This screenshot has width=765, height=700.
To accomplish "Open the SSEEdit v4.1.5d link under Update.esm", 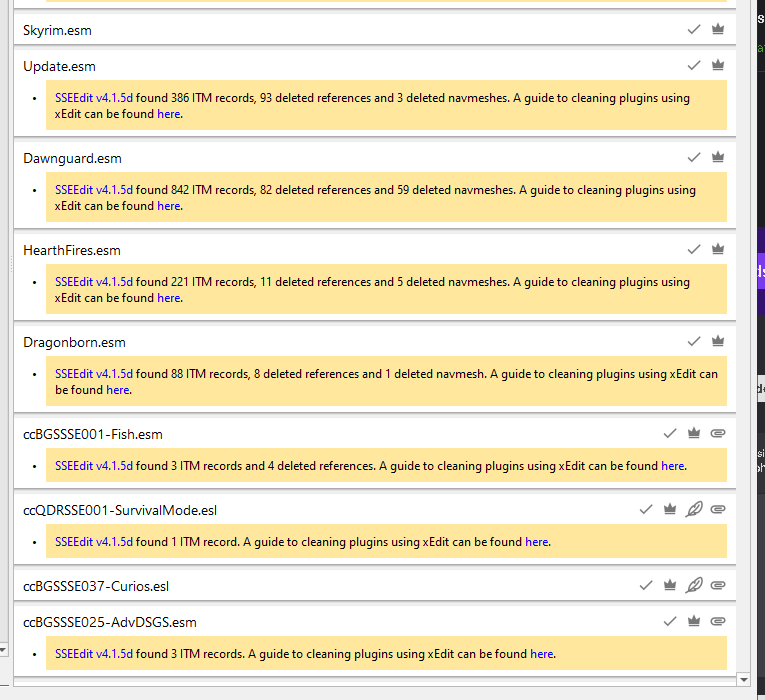I will (x=94, y=98).
